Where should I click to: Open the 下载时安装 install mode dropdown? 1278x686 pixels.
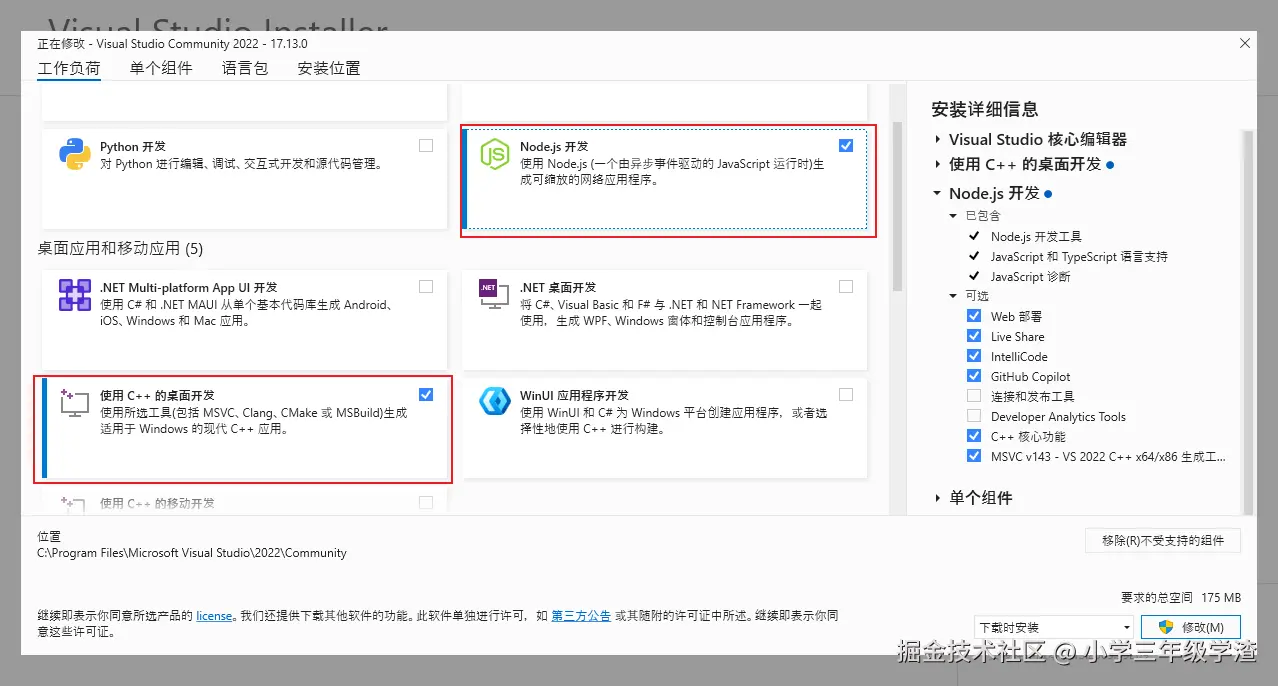[1054, 627]
